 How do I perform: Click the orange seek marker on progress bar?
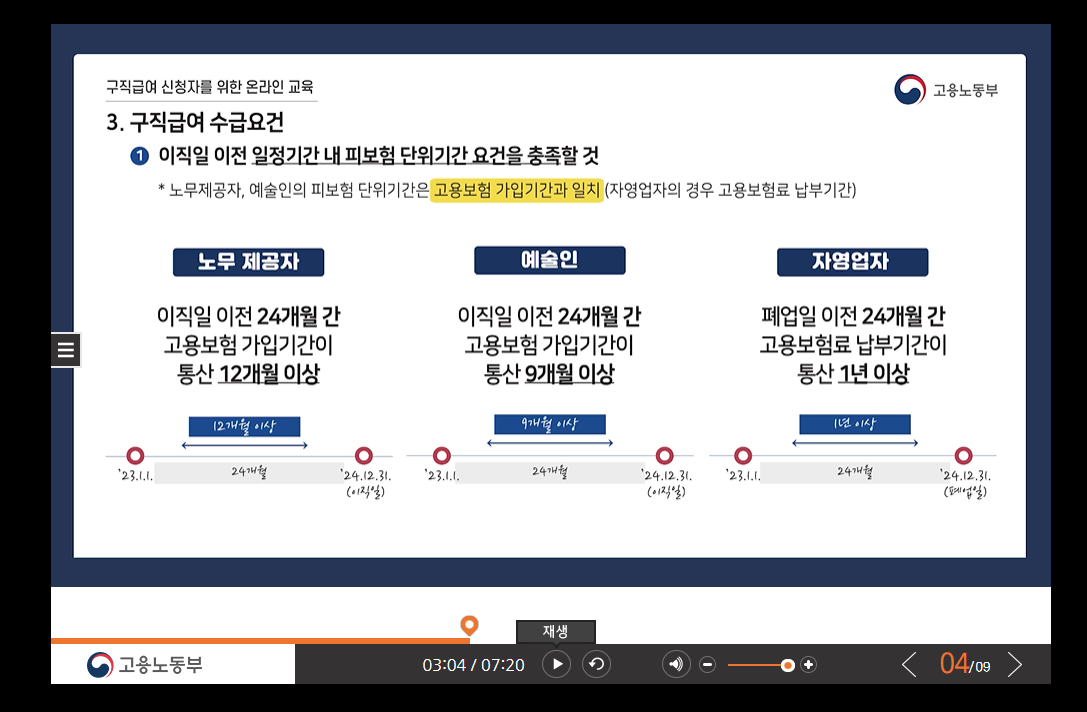point(470,625)
